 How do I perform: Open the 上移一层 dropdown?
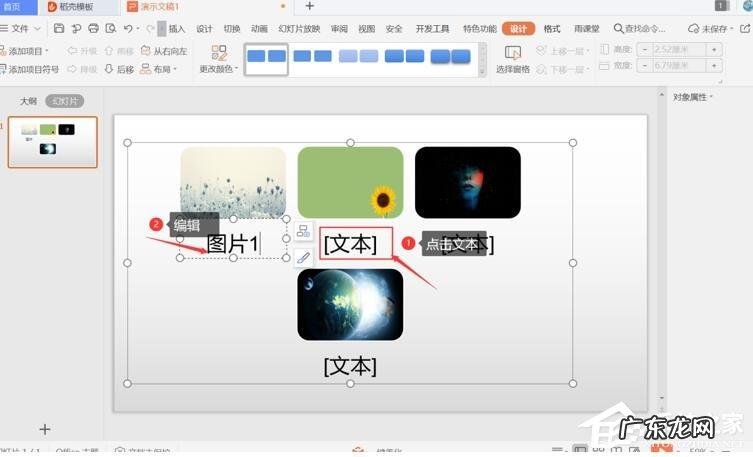click(563, 51)
